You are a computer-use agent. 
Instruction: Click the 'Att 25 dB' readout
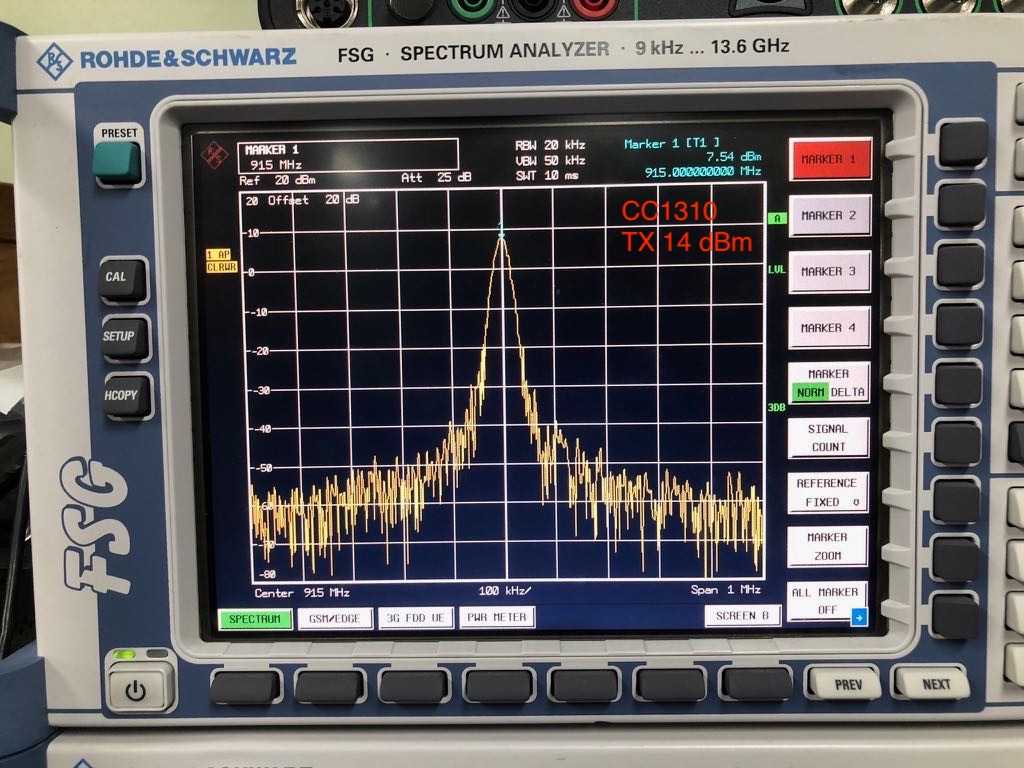(x=436, y=178)
